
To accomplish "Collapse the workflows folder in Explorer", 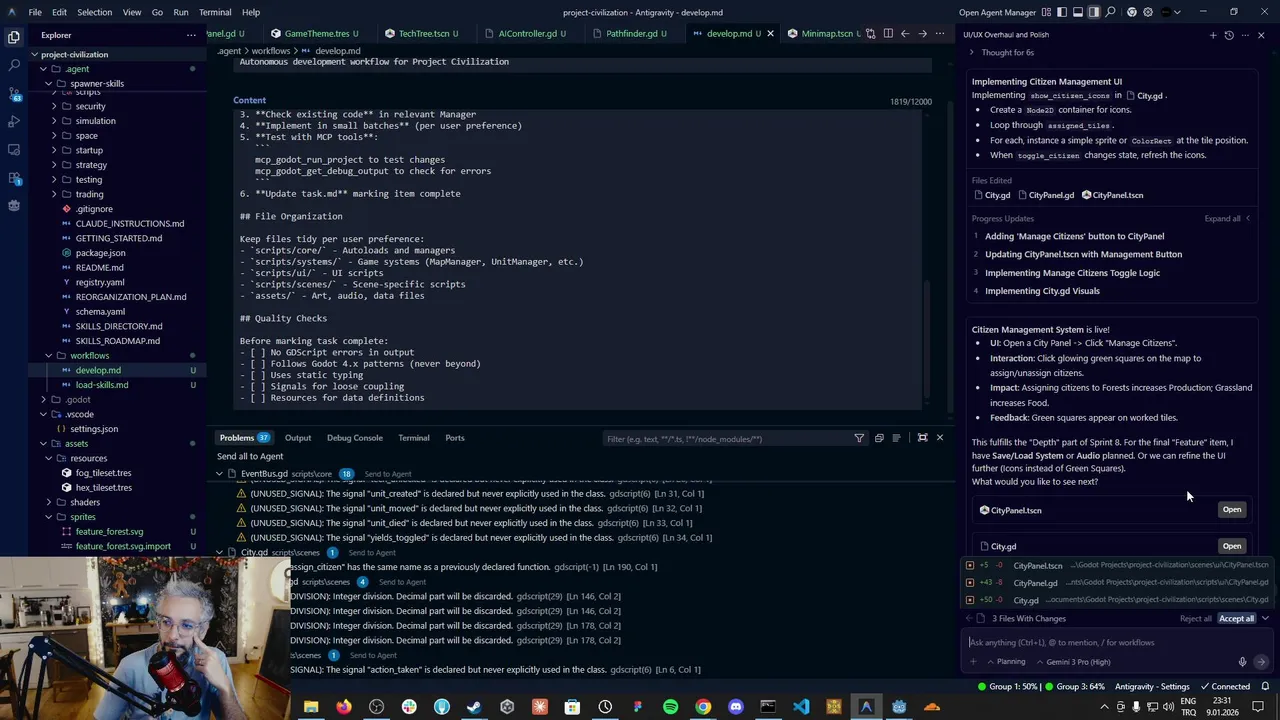I will [x=48, y=355].
